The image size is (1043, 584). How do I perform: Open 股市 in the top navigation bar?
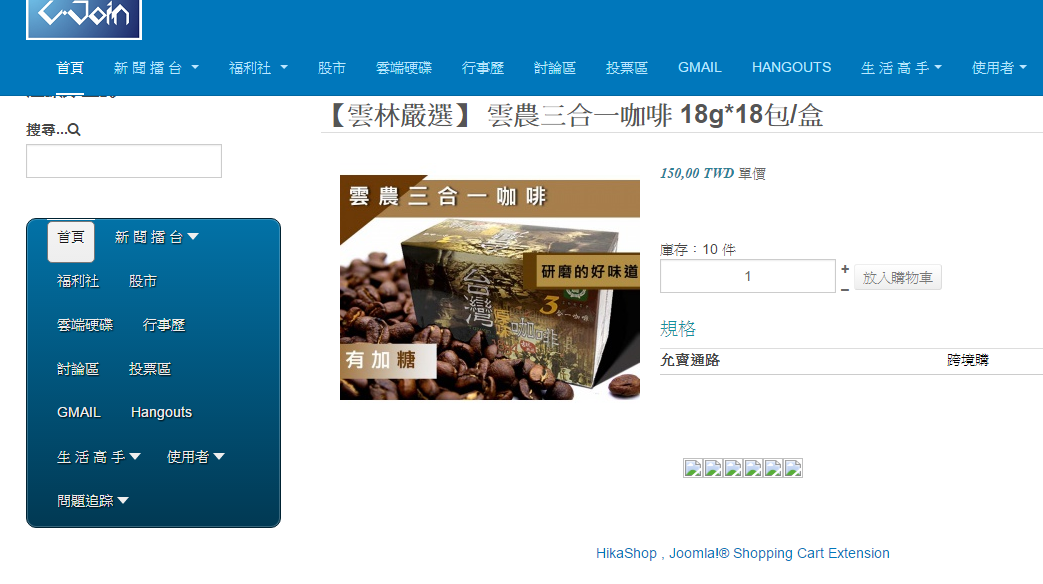pyautogui.click(x=332, y=68)
